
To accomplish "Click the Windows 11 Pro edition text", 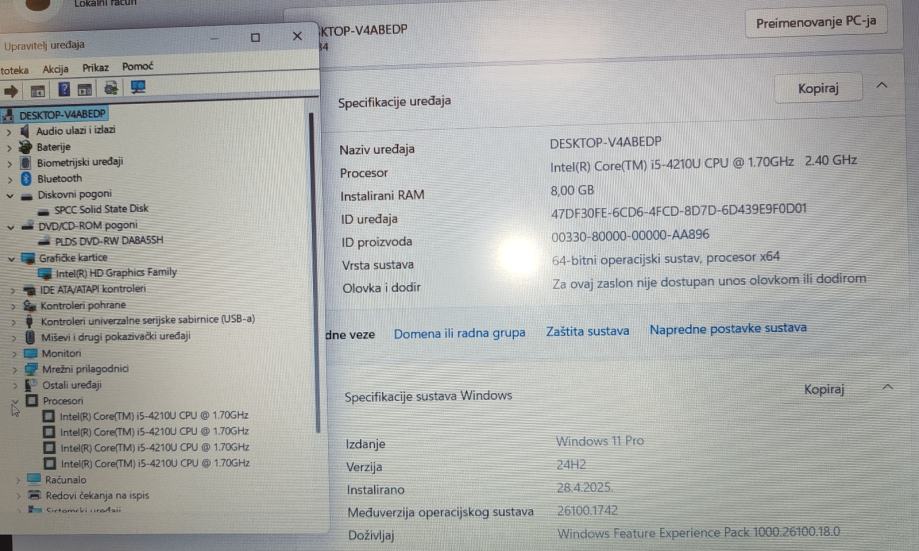I will coord(600,441).
